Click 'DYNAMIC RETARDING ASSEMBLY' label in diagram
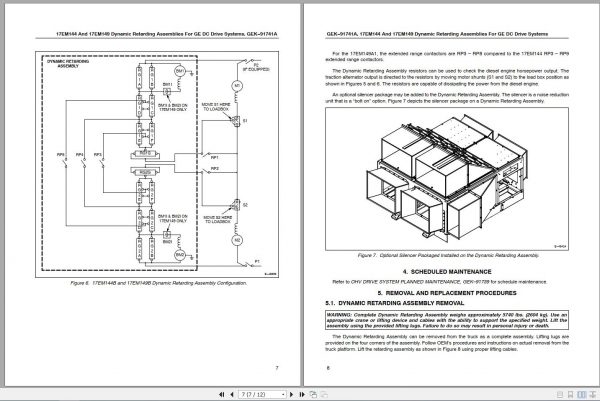The width and height of the screenshot is (600, 401). point(68,64)
